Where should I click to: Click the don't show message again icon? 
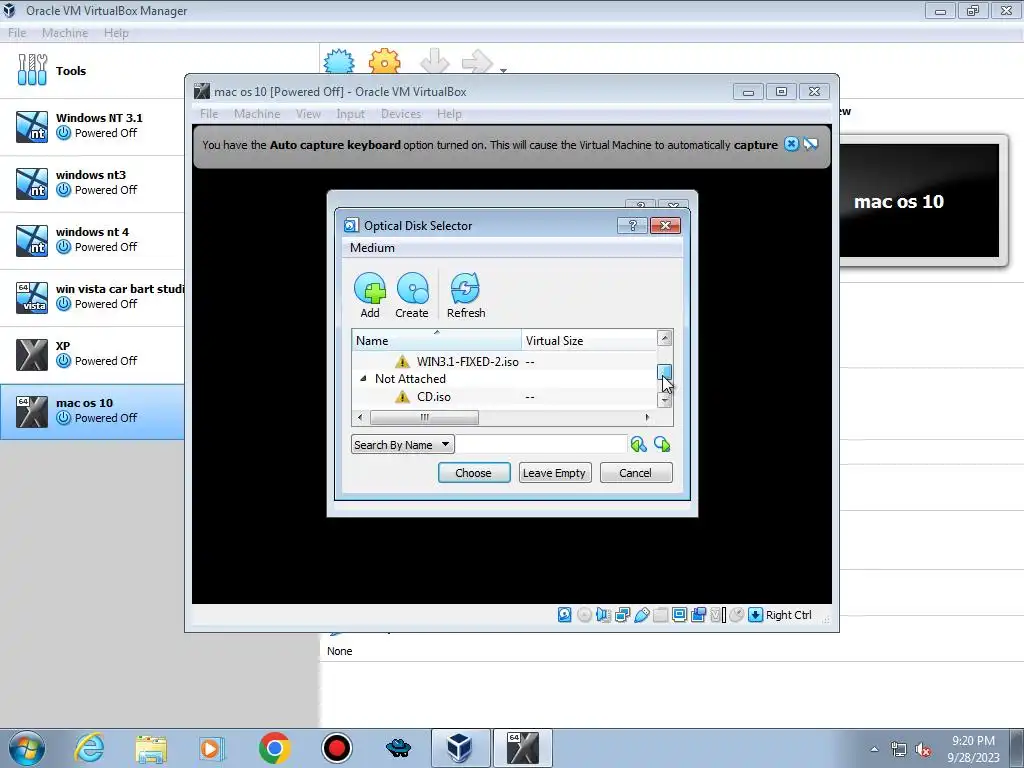tap(810, 144)
